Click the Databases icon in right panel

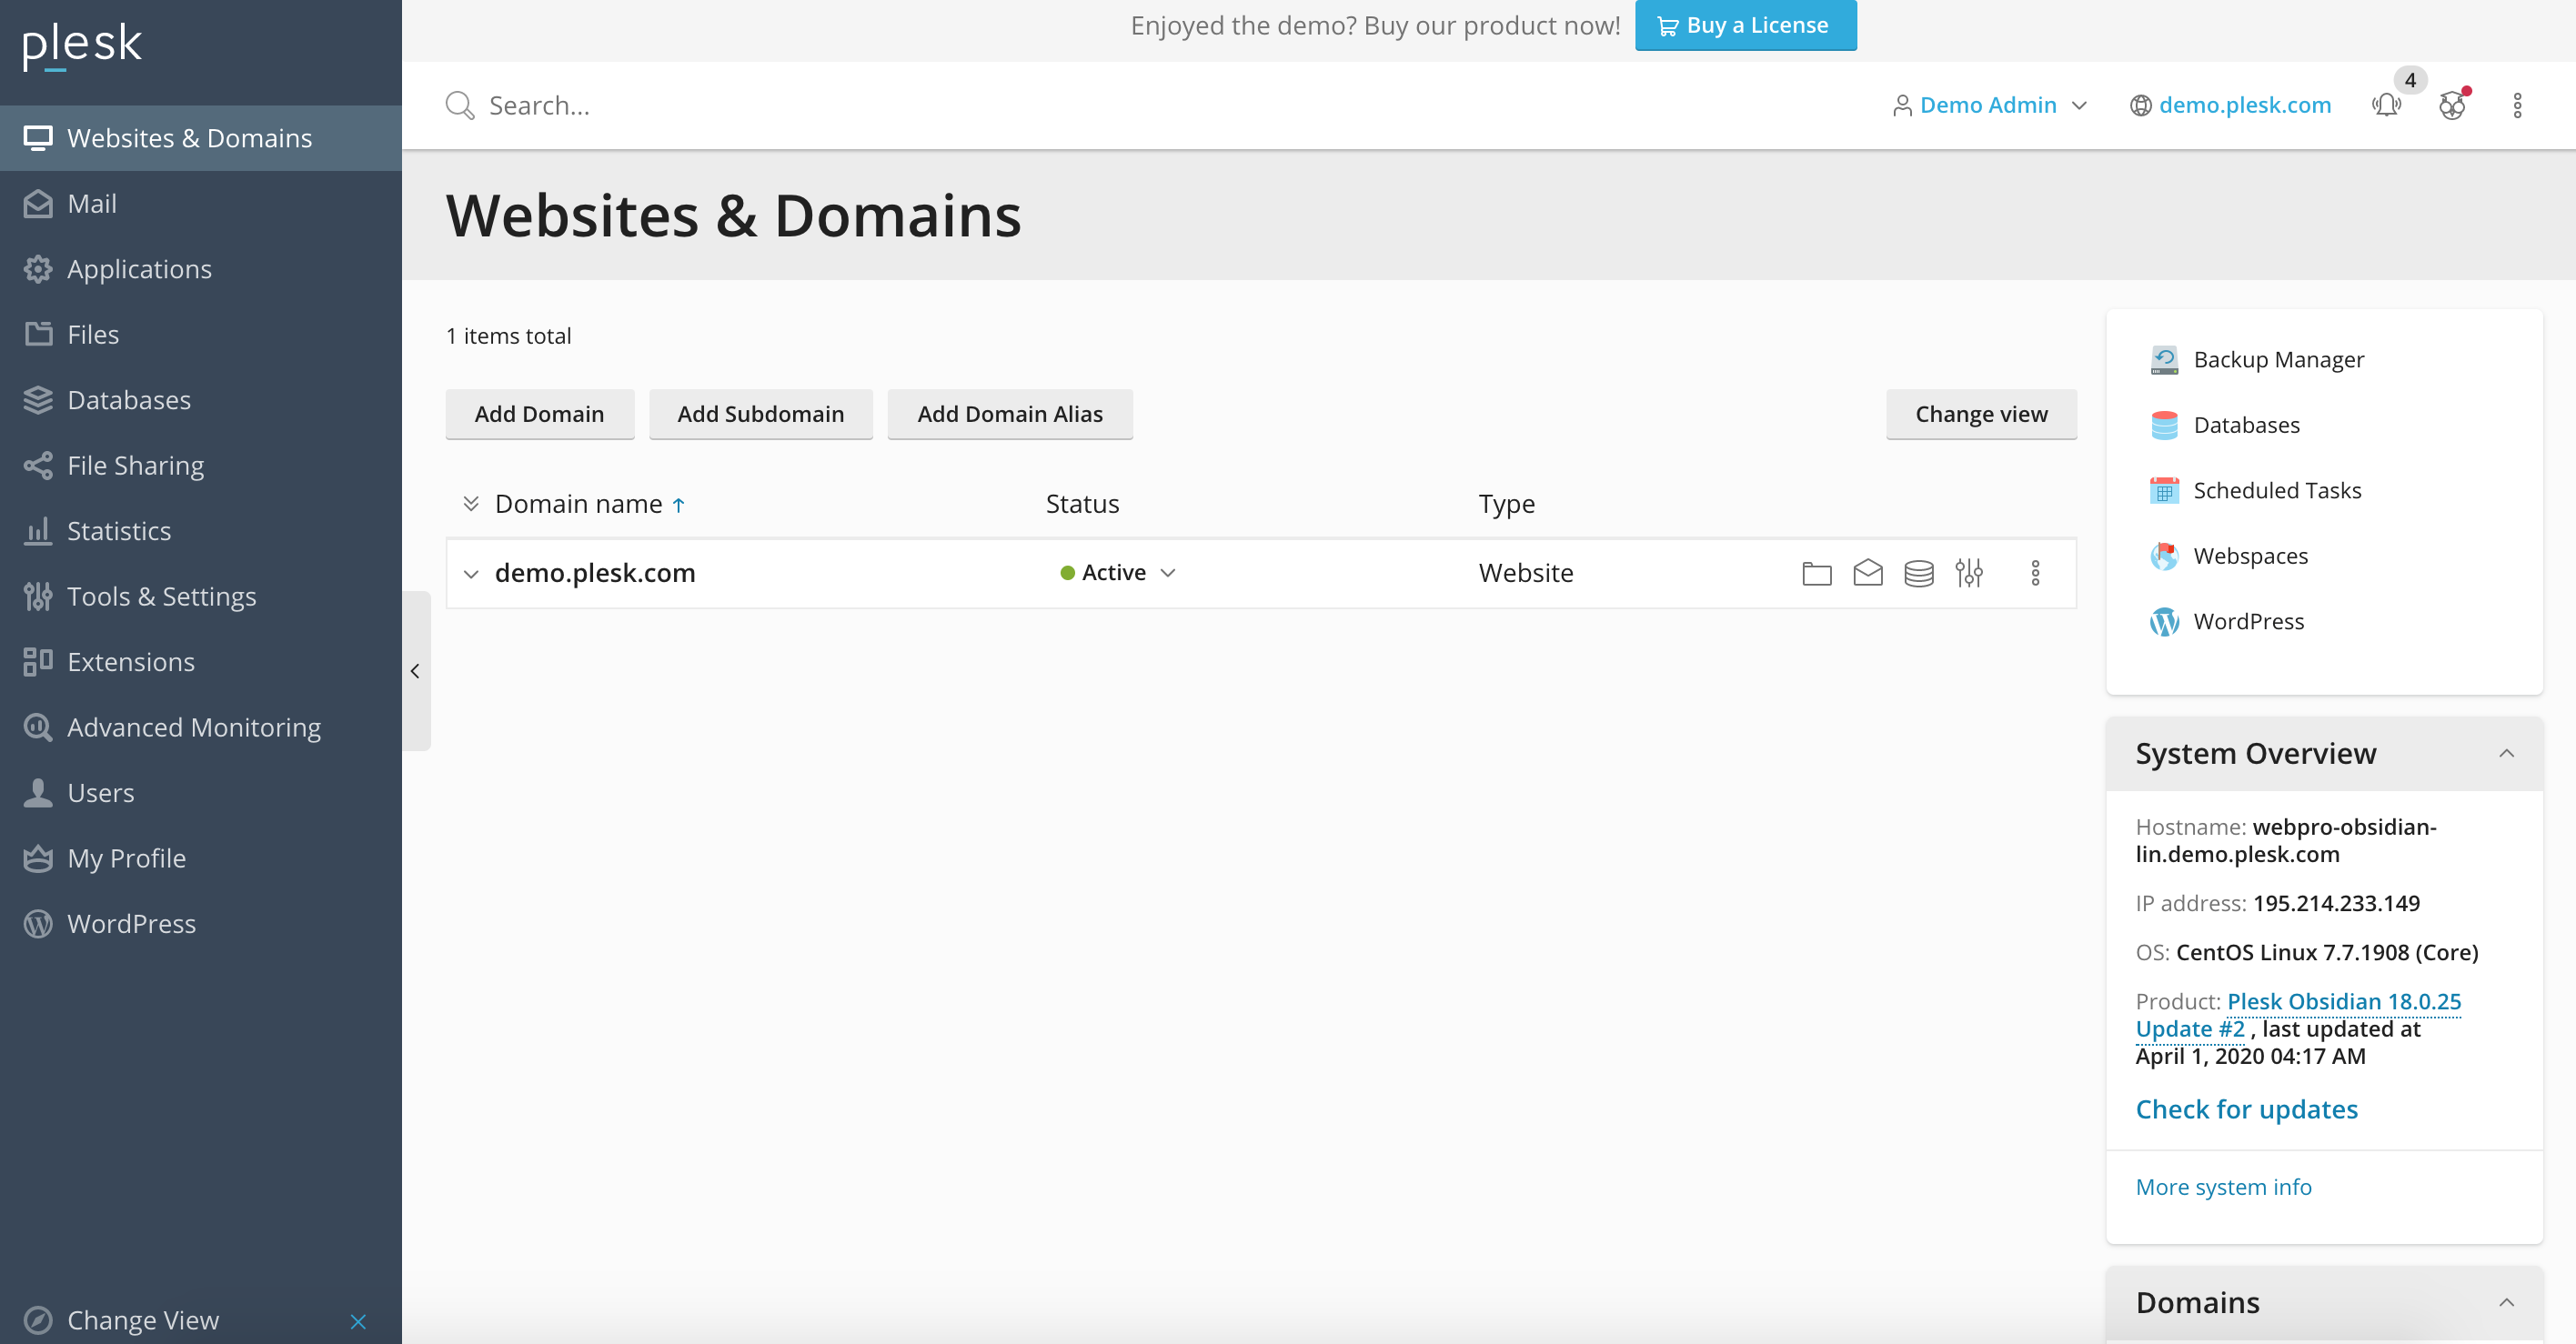[x=2164, y=425]
